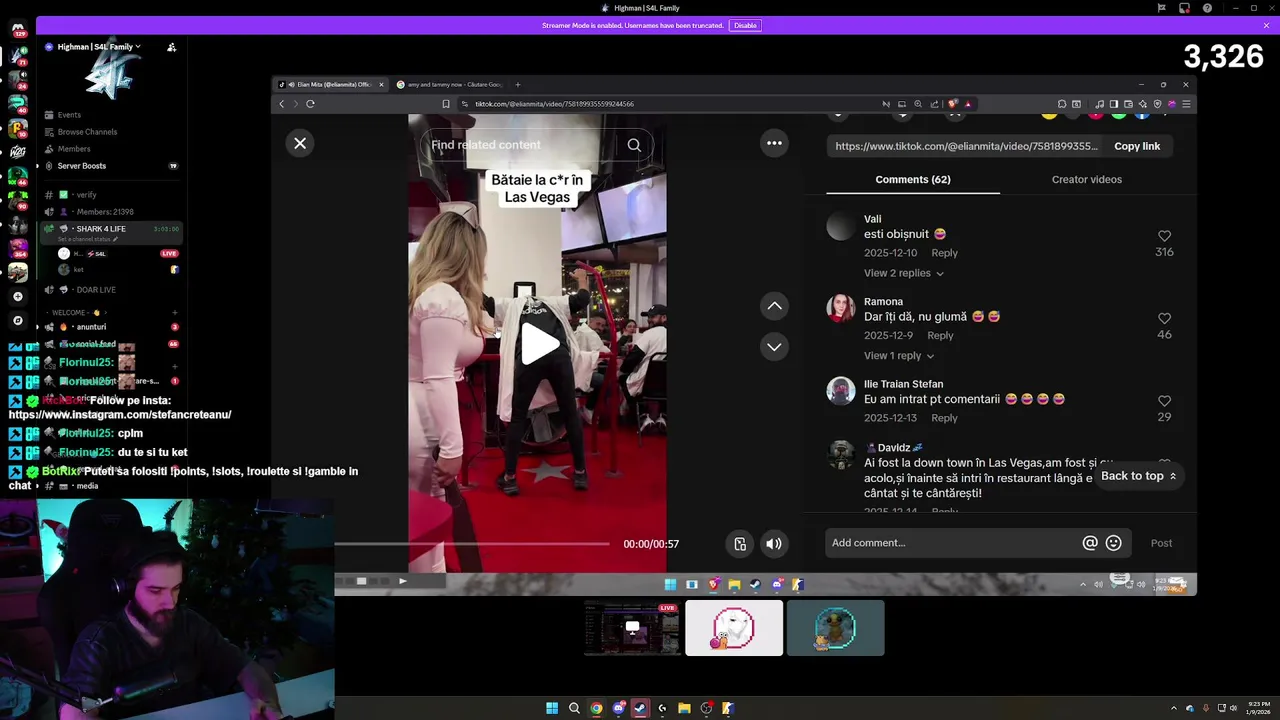Select the DOAR LIVE voice channel
This screenshot has height=720, width=1280.
96,290
